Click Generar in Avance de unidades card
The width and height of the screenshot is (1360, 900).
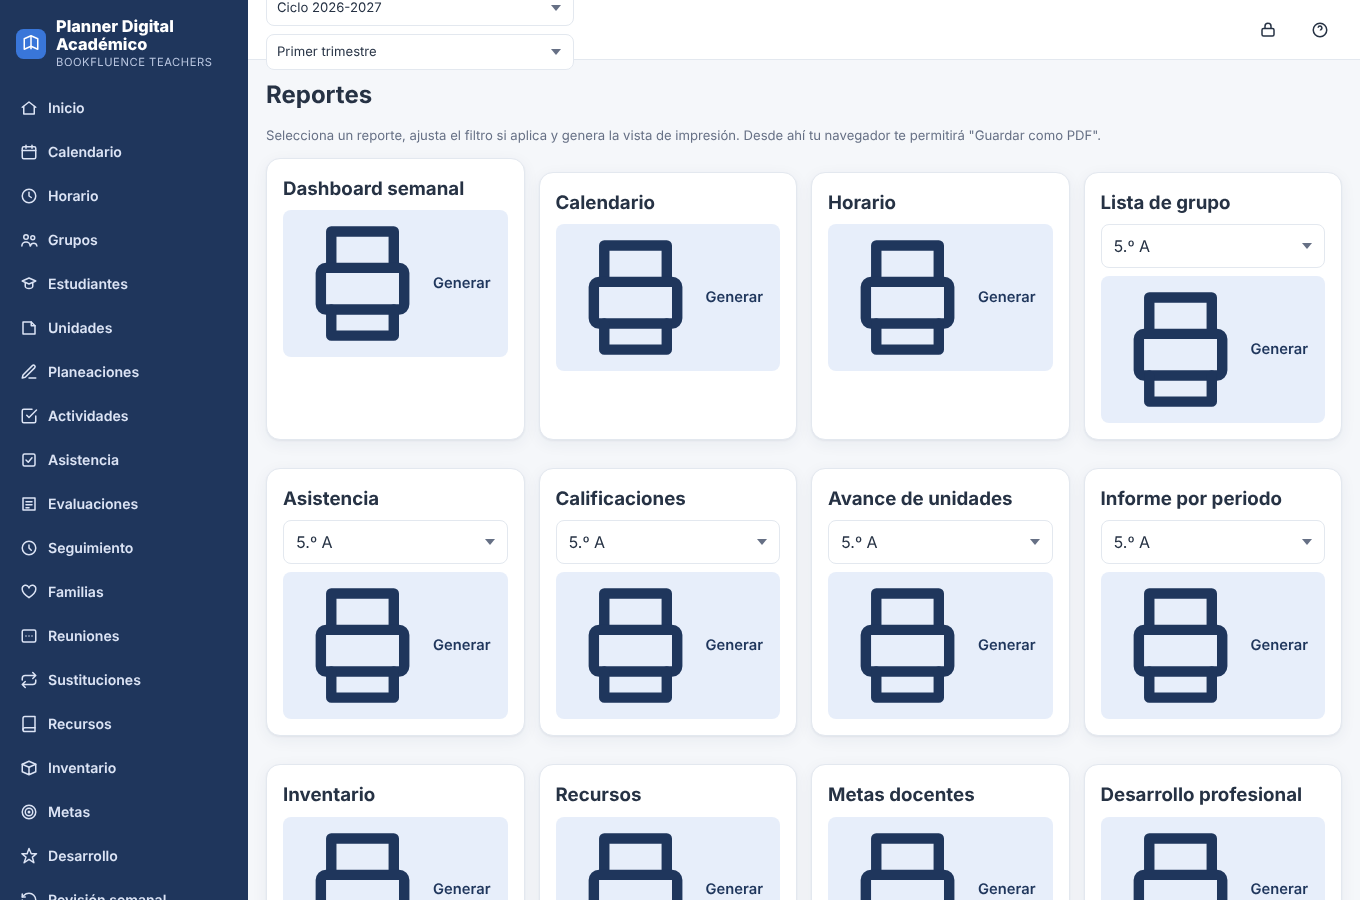[940, 645]
